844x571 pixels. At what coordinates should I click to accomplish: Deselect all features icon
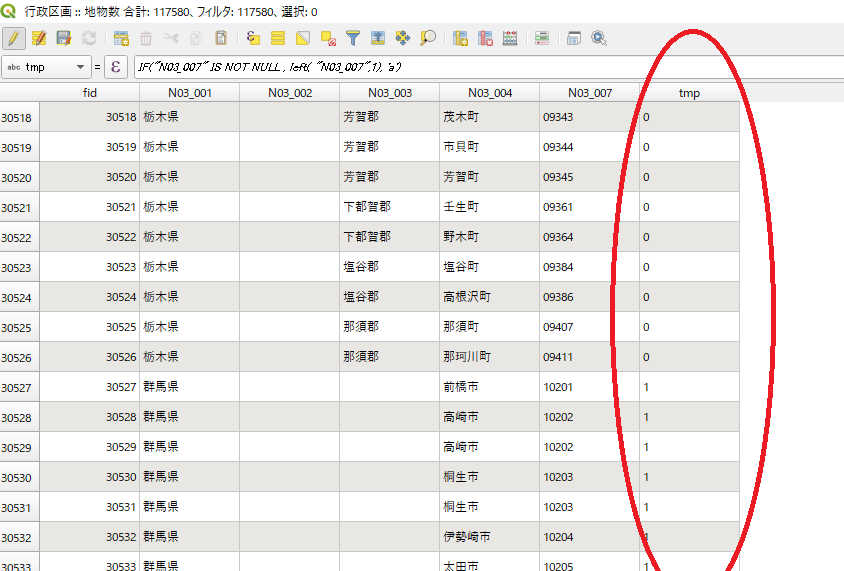(328, 38)
